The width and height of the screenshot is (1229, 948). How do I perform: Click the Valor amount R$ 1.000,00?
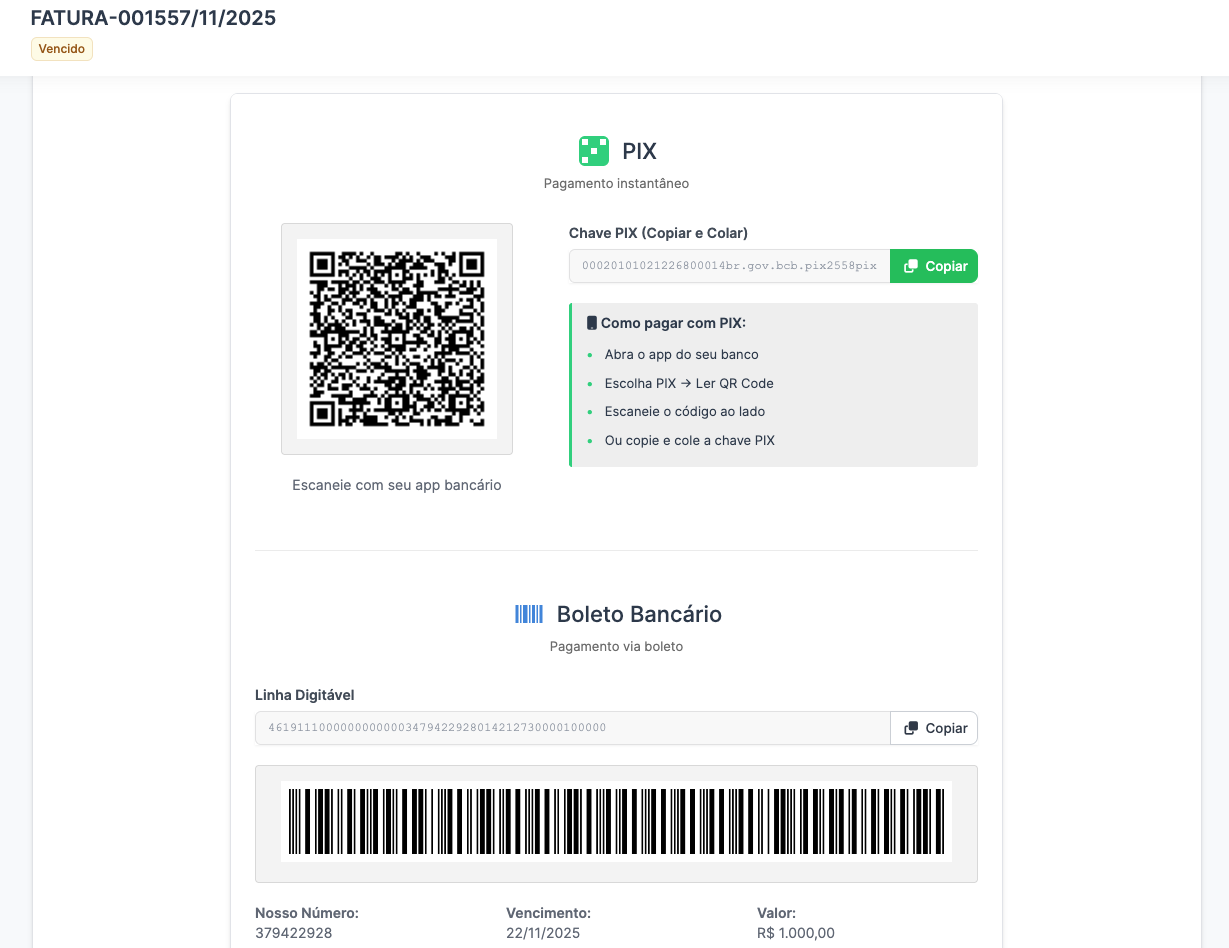tap(796, 933)
